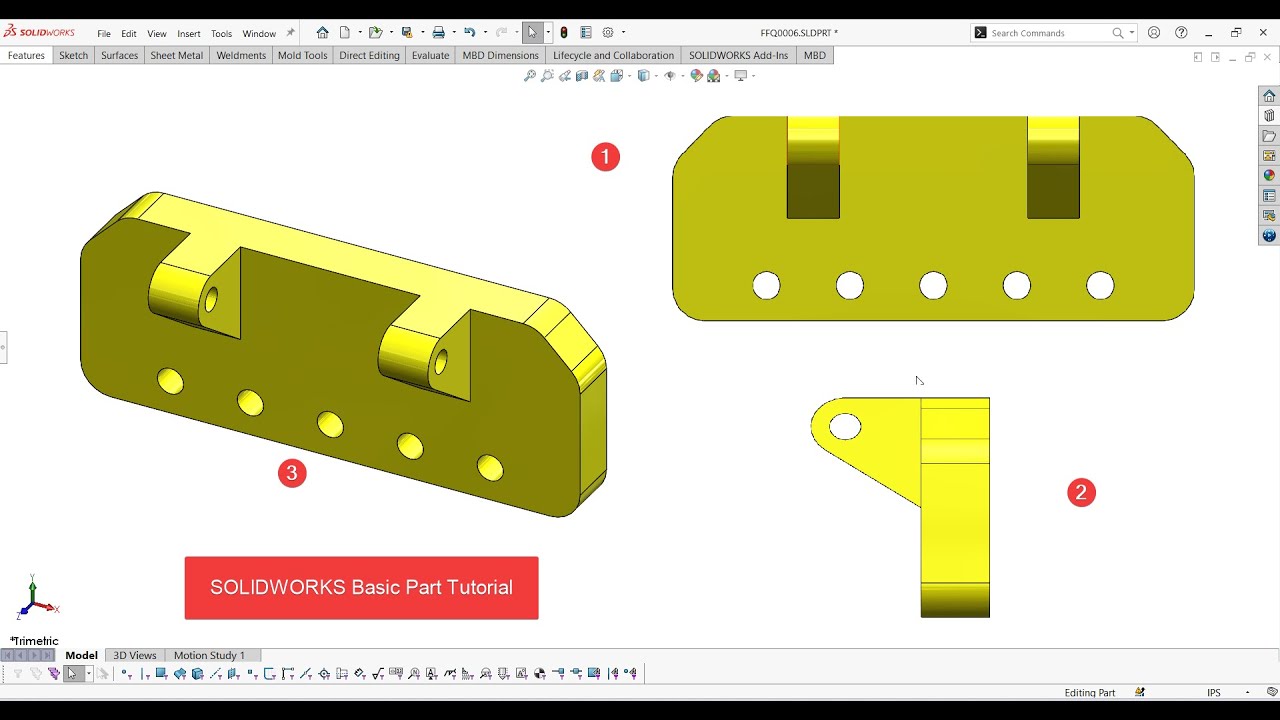Click Zoom to Fit in the heads-up toolbar

pos(530,76)
